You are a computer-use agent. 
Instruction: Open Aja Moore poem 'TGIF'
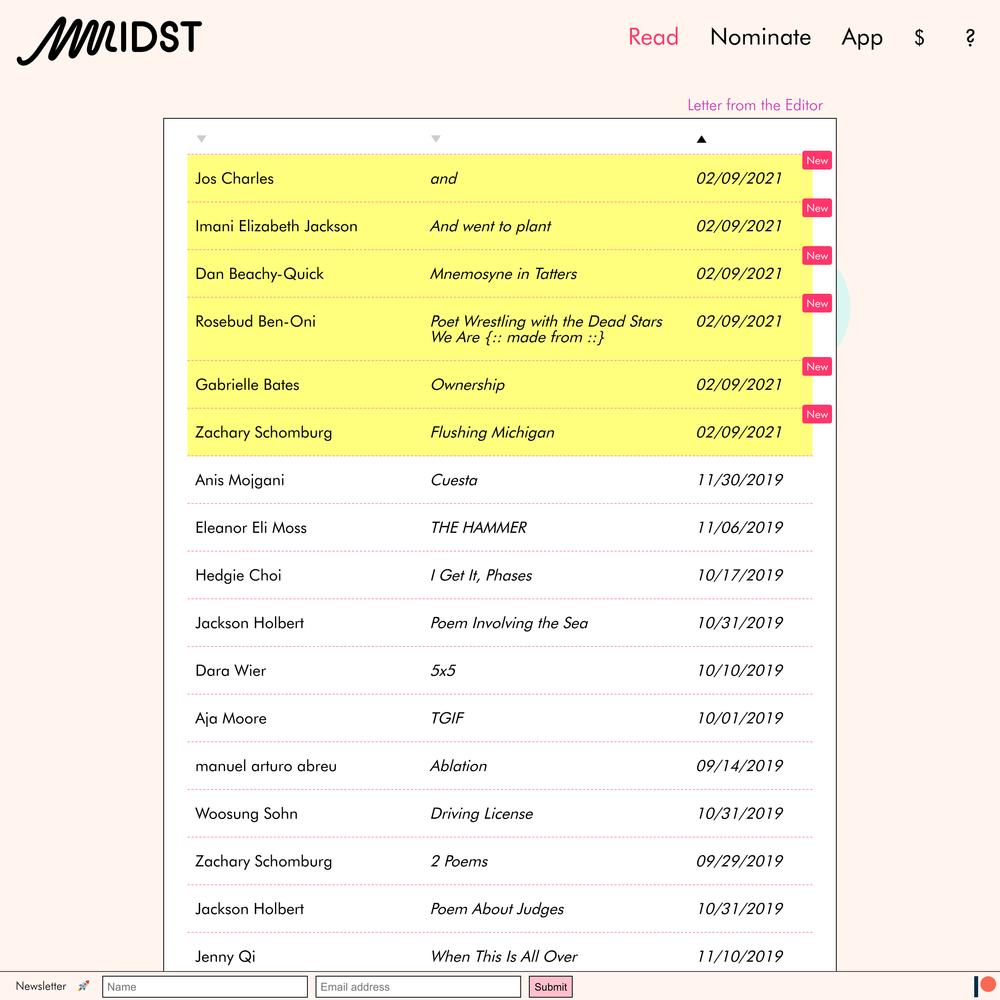(447, 719)
